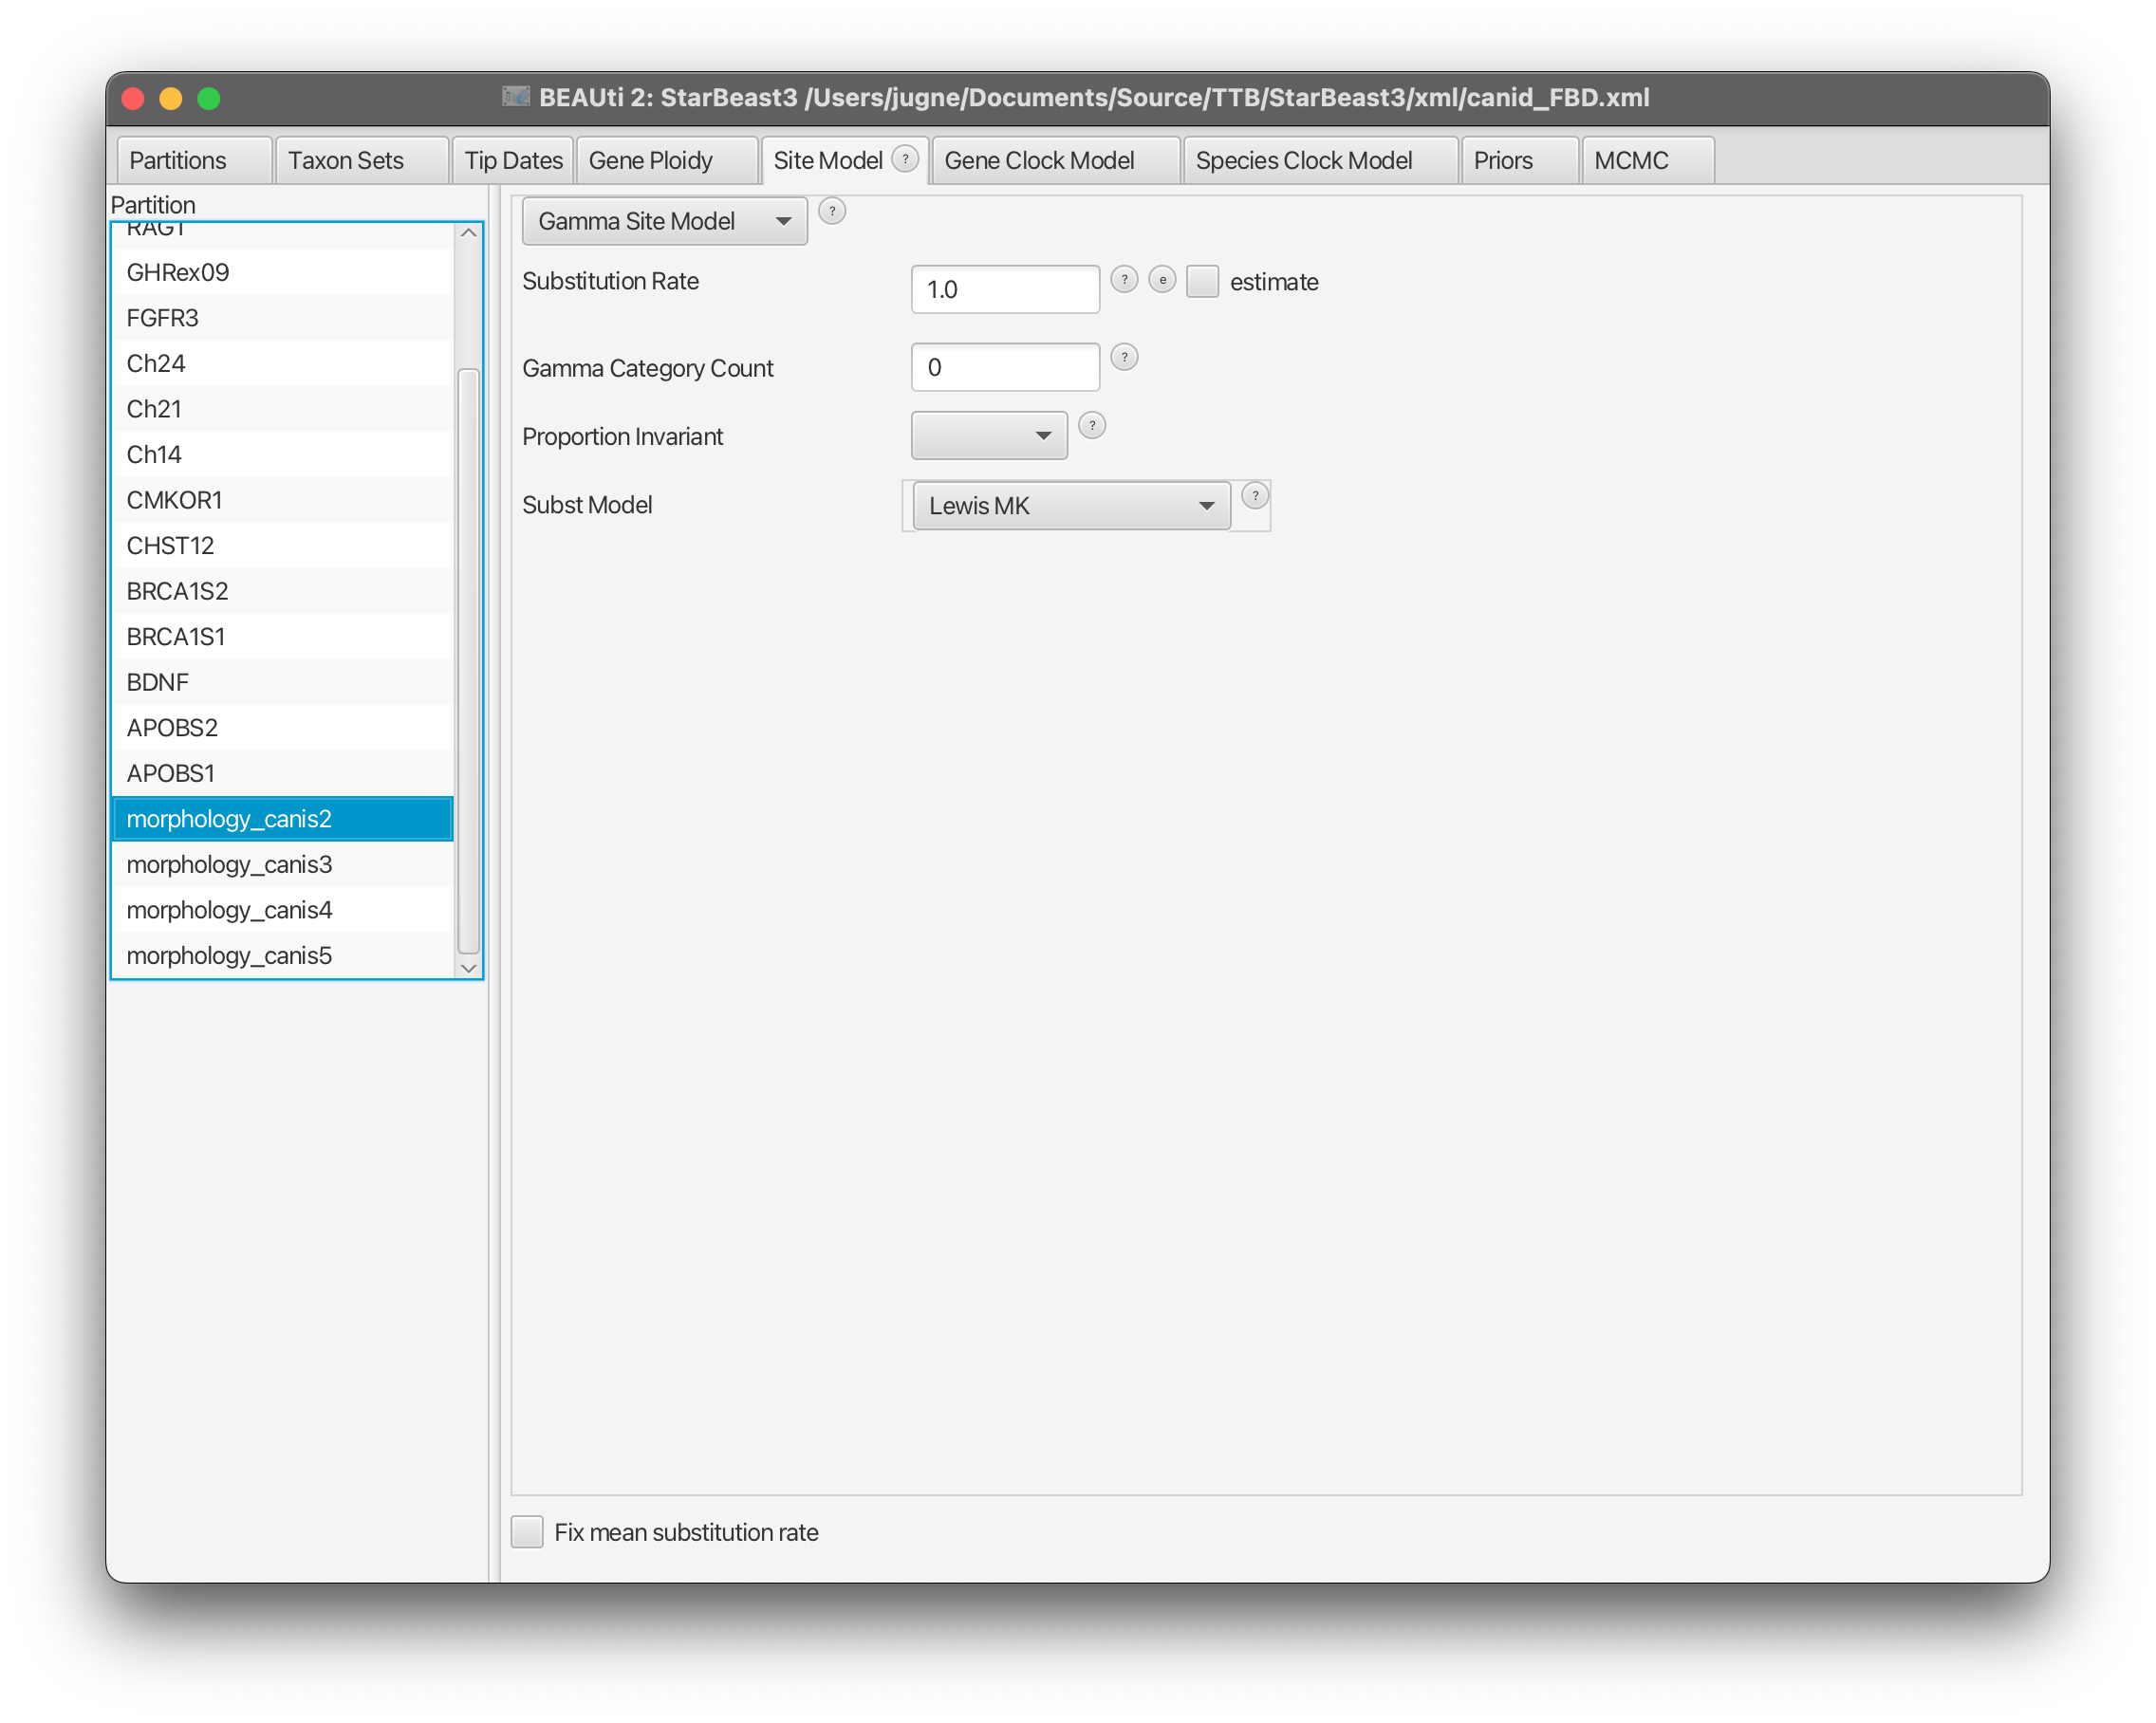Click help icon for Gamma Category Count
Viewport: 2156px width, 1723px height.
pyautogui.click(x=1124, y=357)
